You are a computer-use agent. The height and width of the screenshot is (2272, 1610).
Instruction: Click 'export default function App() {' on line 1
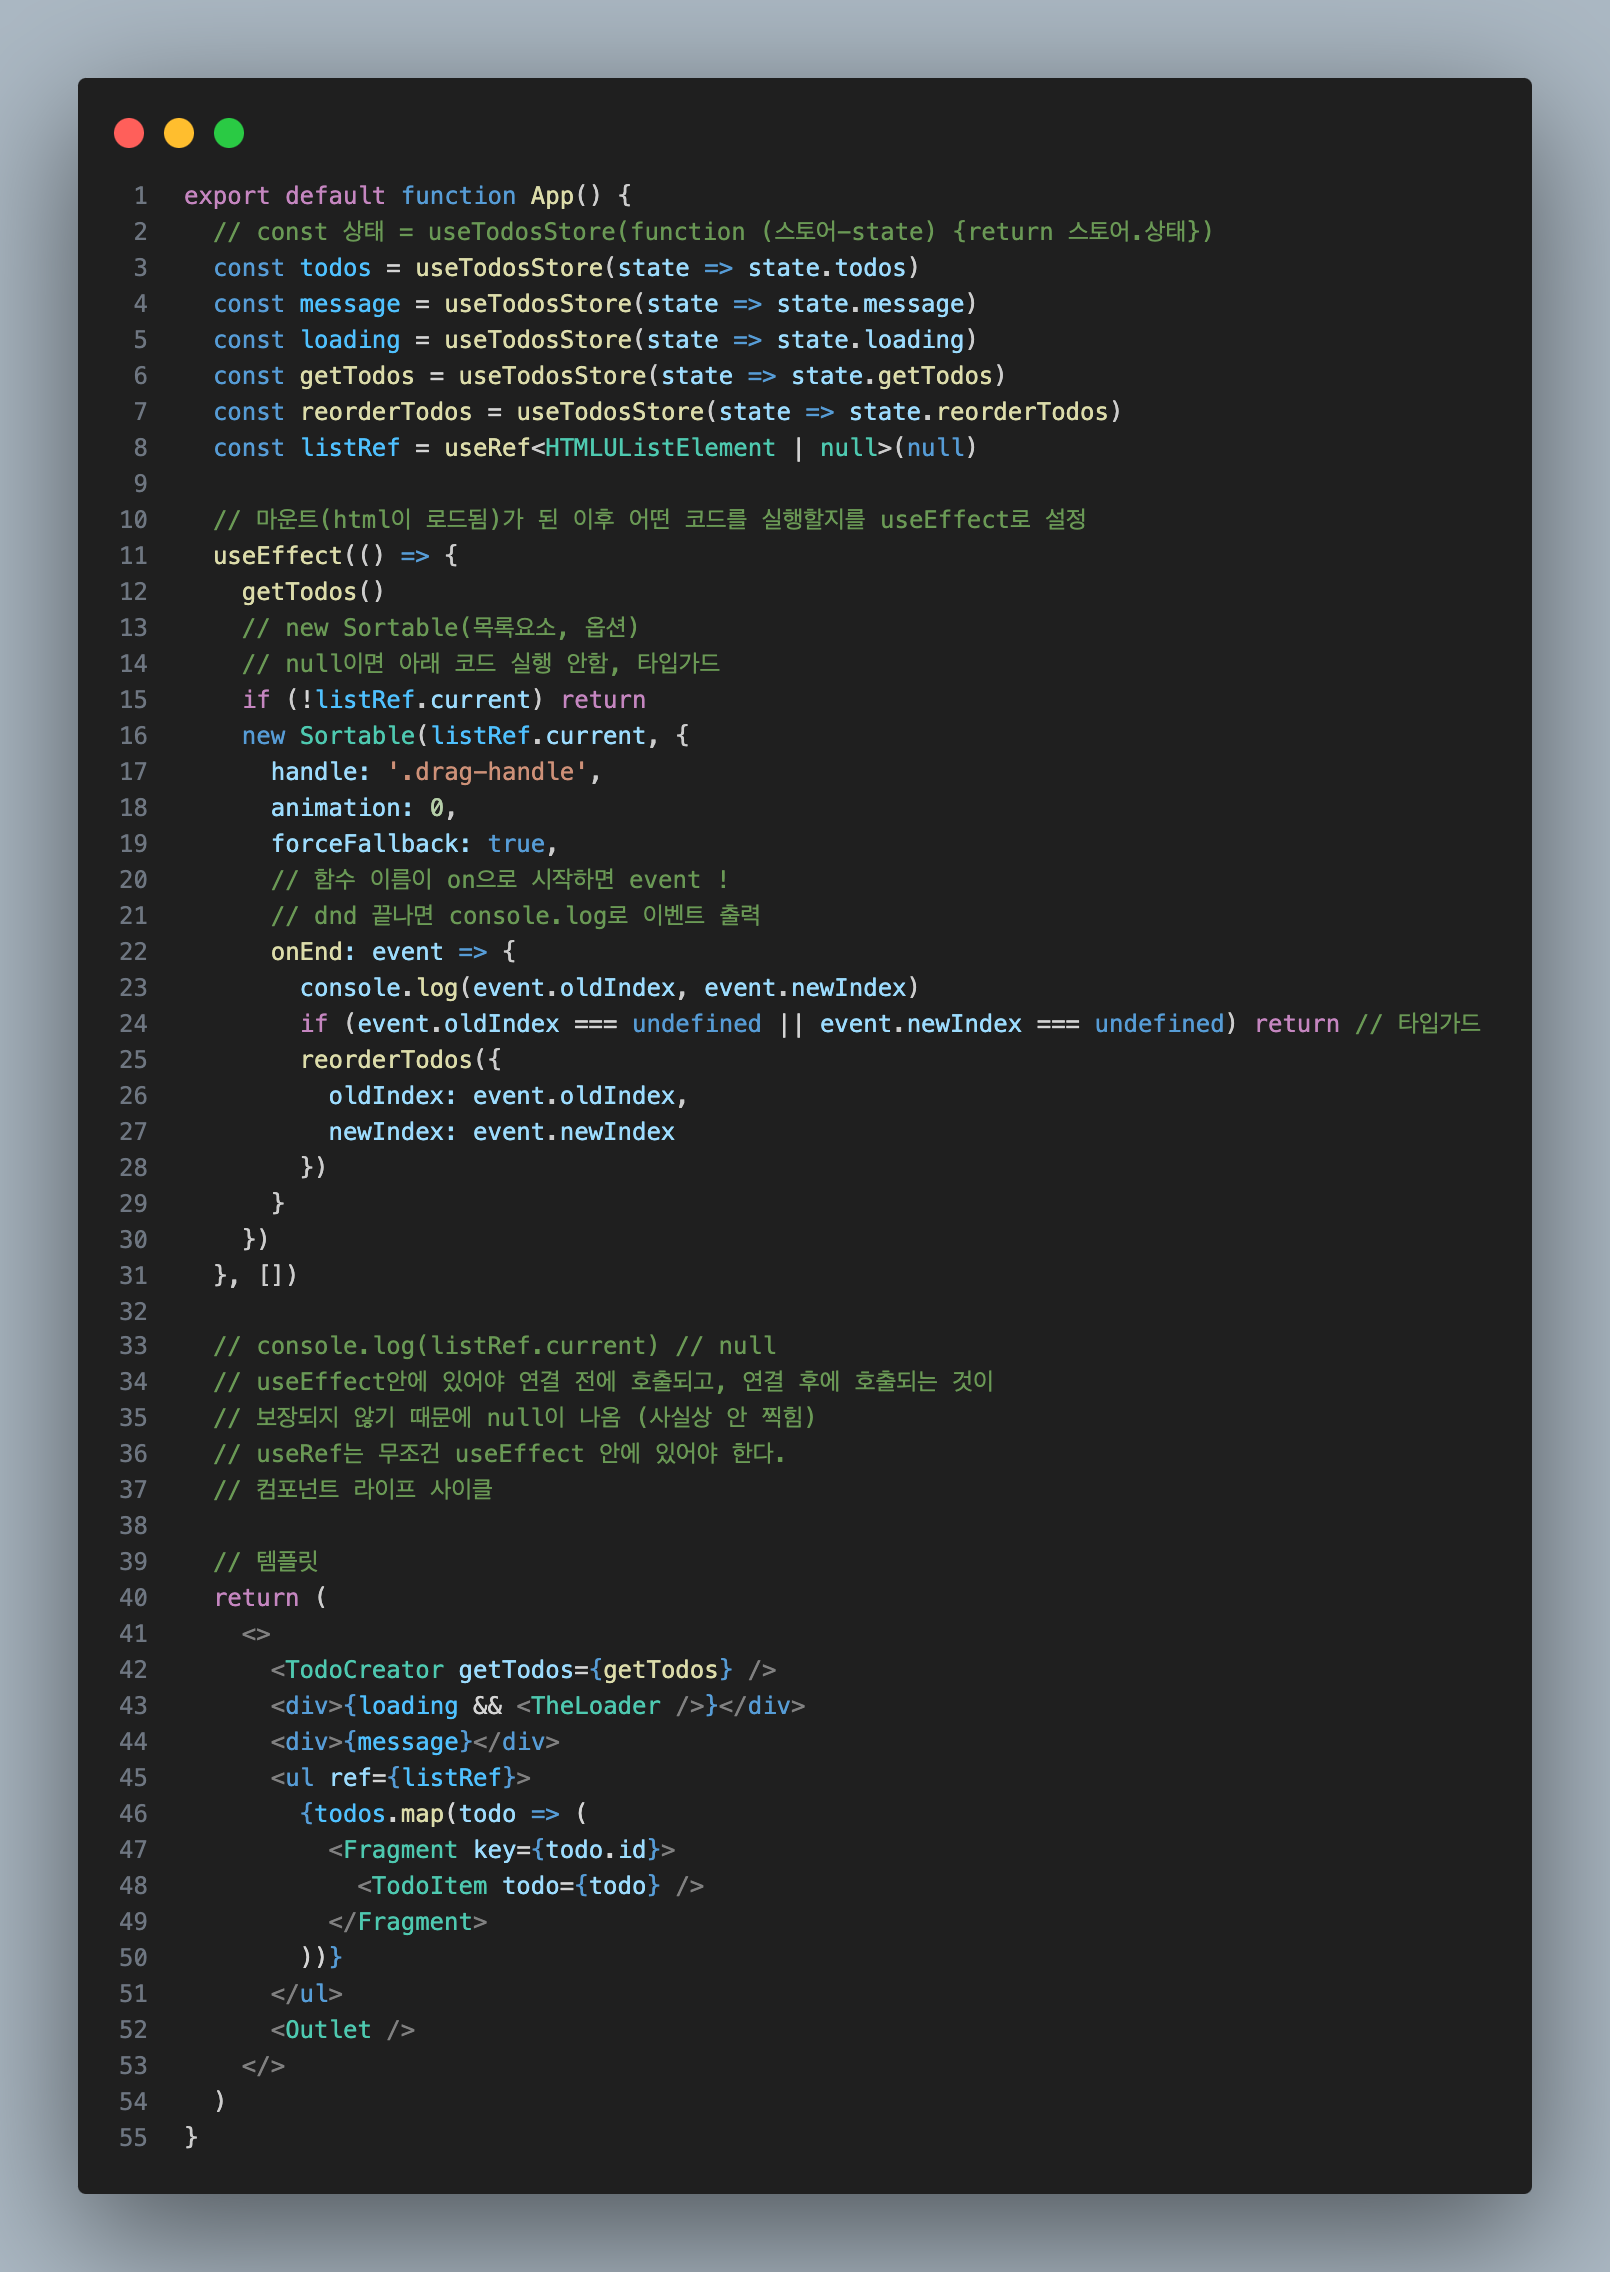(x=407, y=196)
